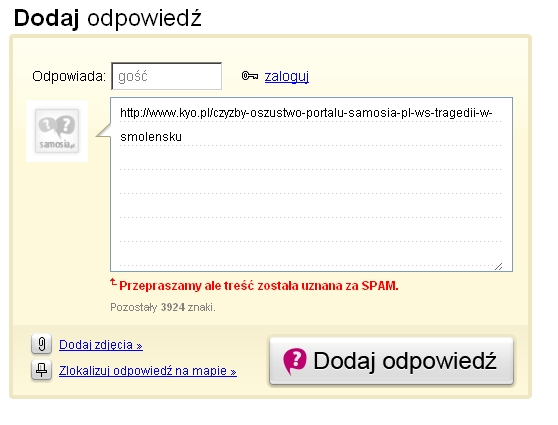
Task: Focus the Odpowiada name field showing gość
Action: pyautogui.click(x=167, y=76)
